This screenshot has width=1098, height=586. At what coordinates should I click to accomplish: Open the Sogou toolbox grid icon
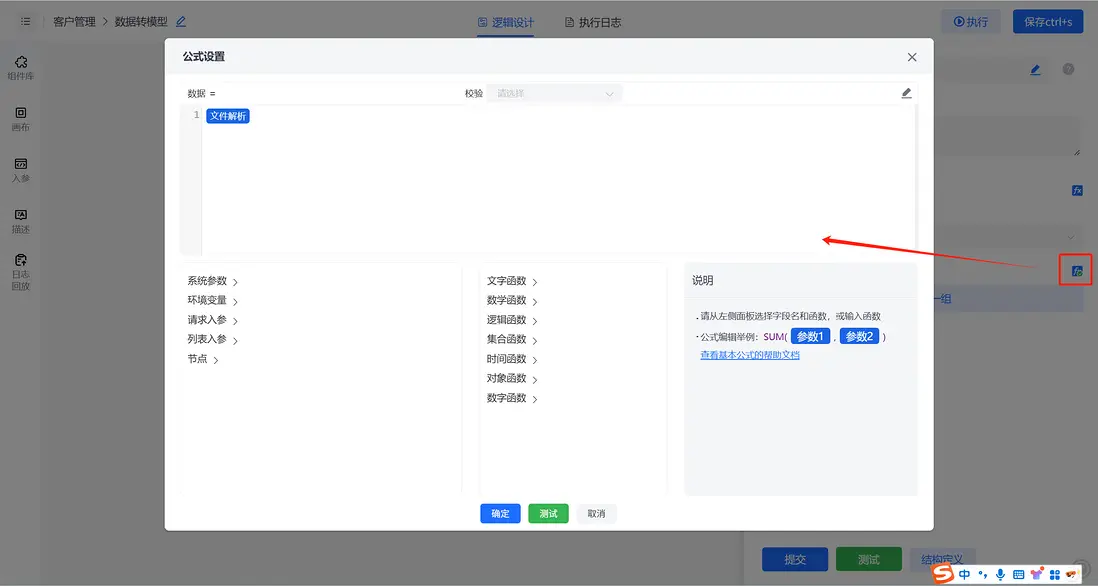1055,575
